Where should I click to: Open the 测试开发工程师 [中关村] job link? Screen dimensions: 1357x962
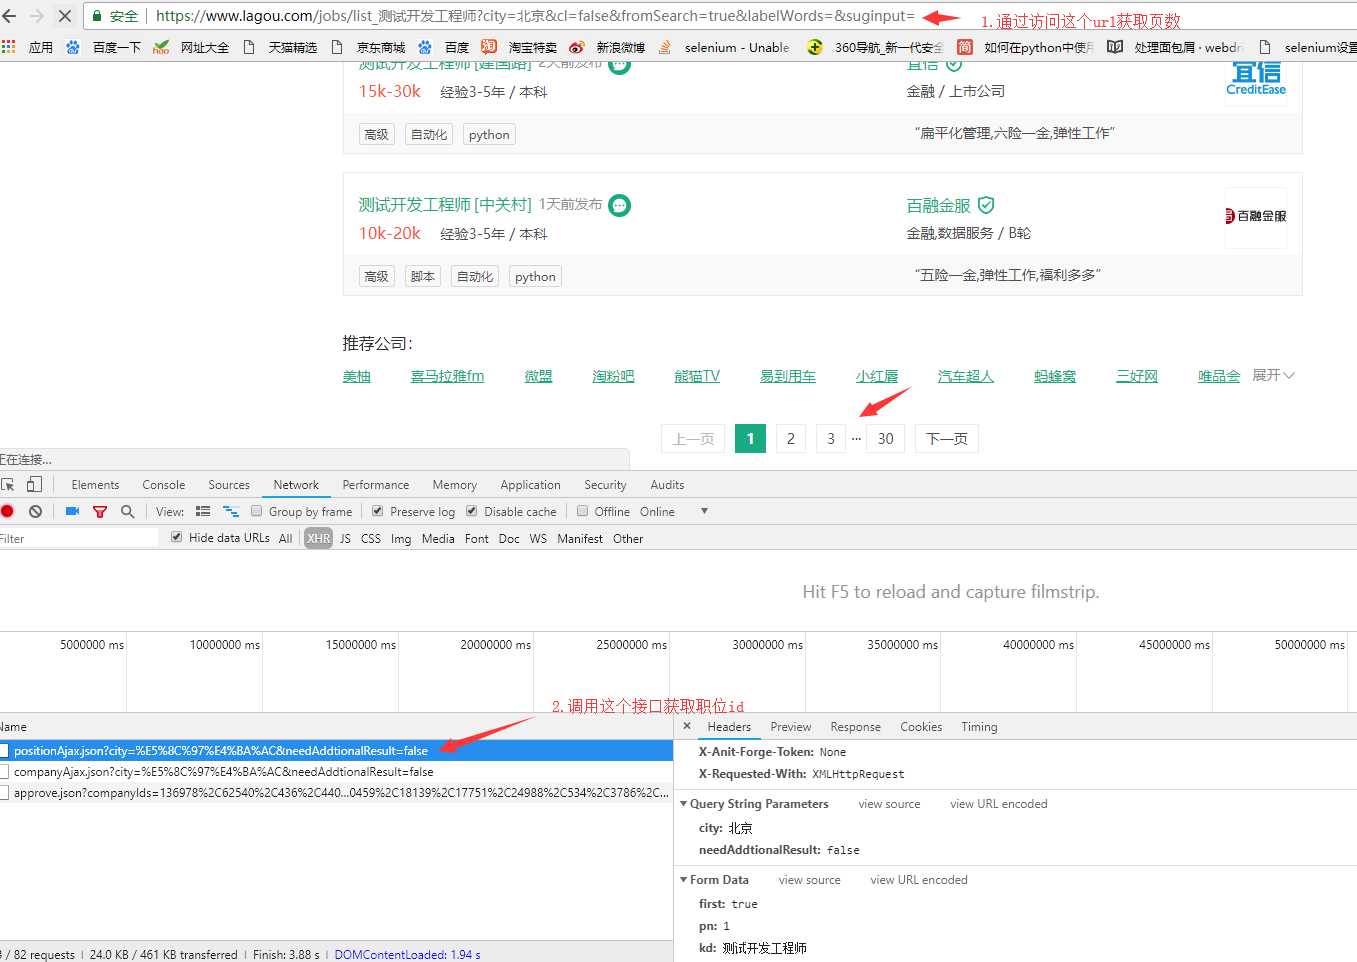(x=445, y=204)
